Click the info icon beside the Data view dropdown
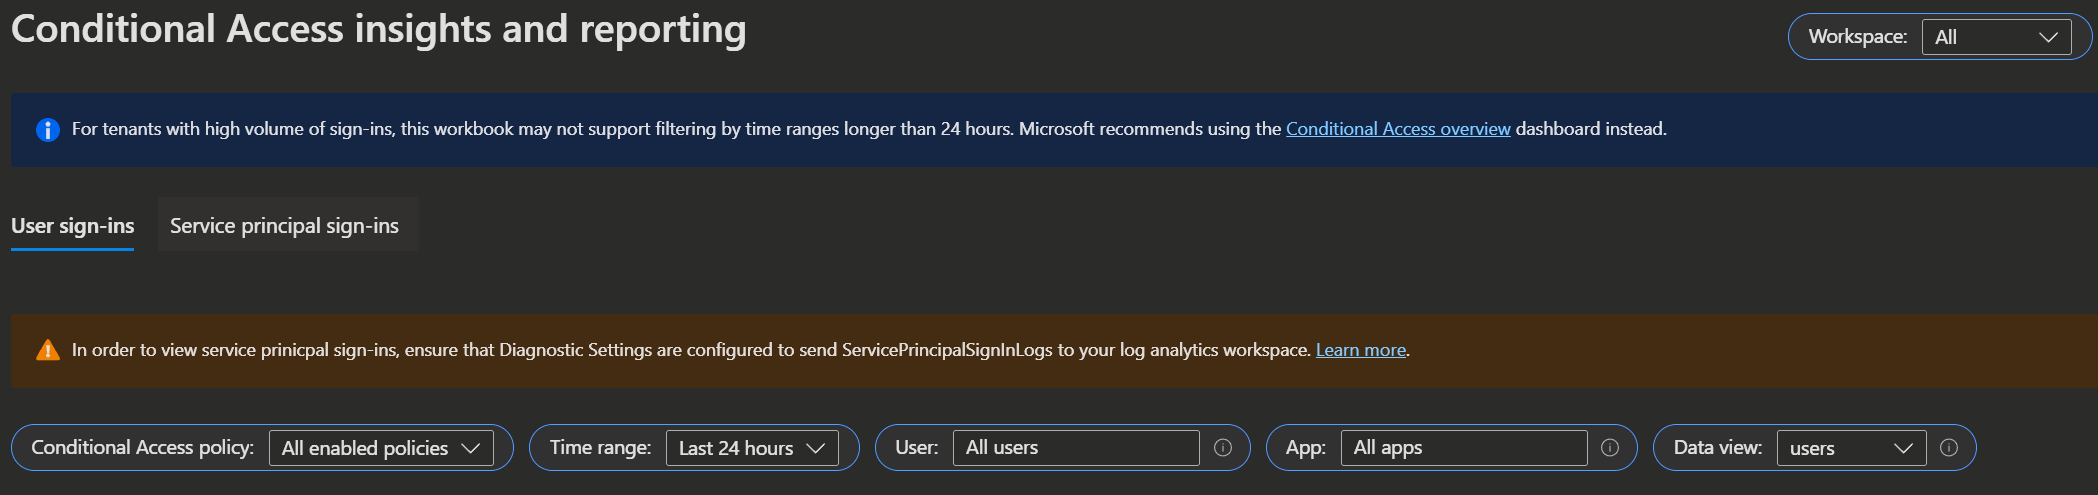The height and width of the screenshot is (495, 2098). (x=1948, y=448)
